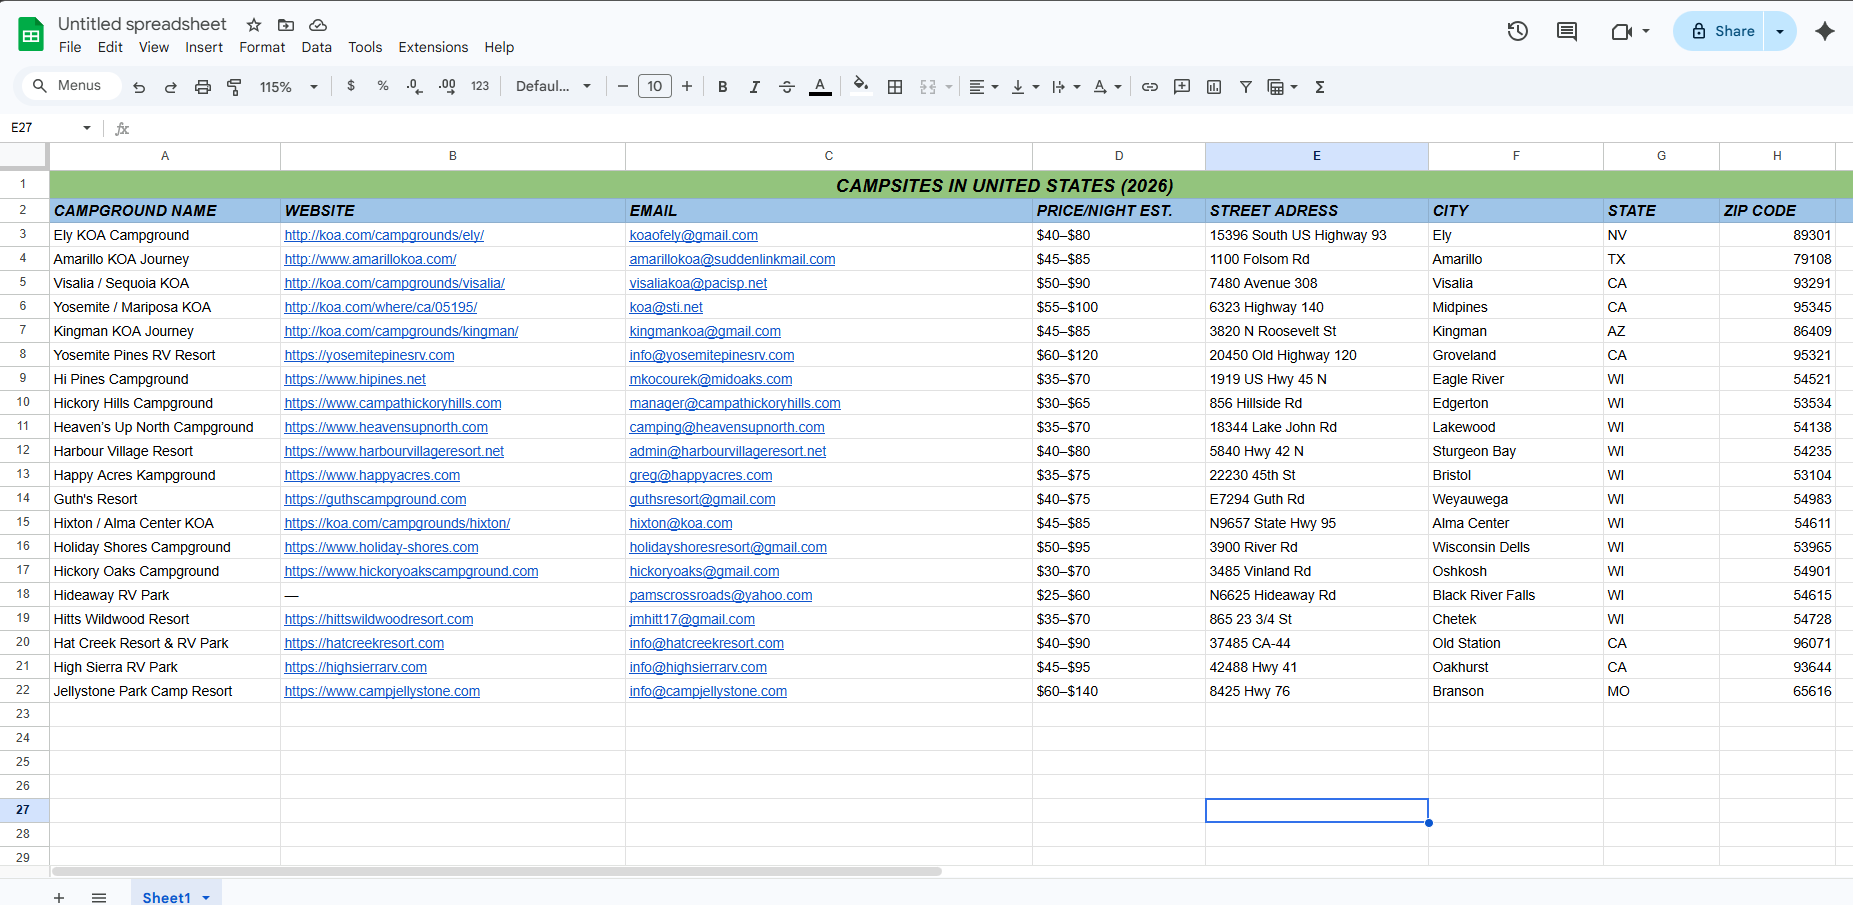1853x905 pixels.
Task: Add a new sheet
Action: (x=59, y=897)
